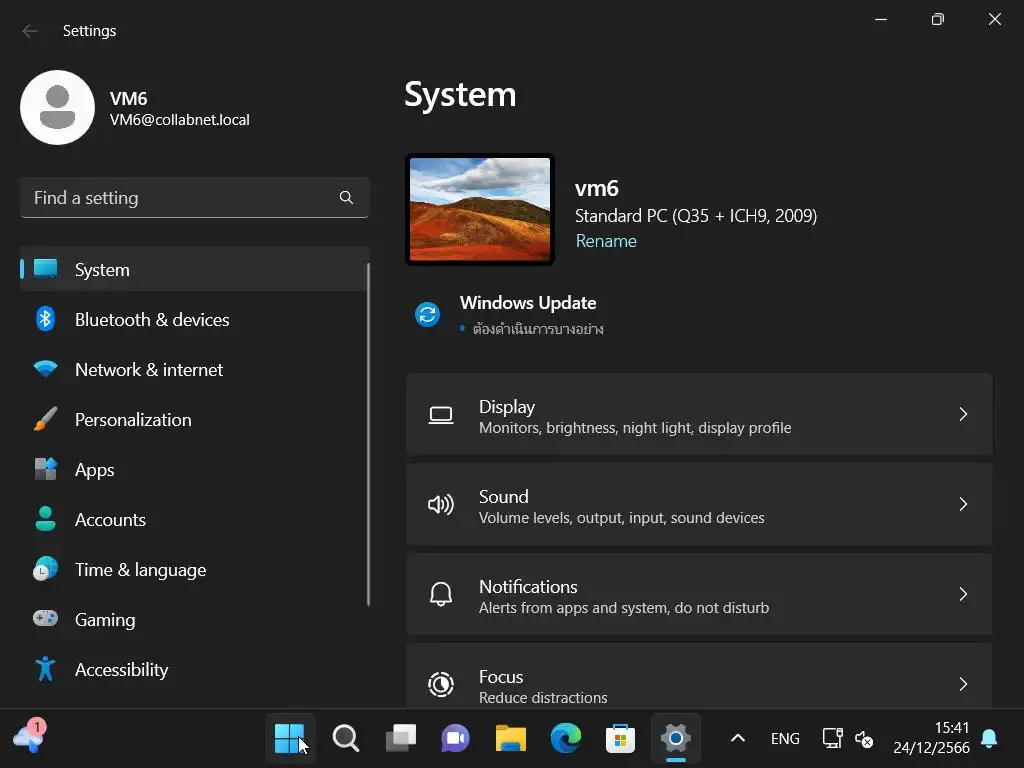Open Microsoft Store from the taskbar
Viewport: 1024px width, 768px height.
click(620, 739)
